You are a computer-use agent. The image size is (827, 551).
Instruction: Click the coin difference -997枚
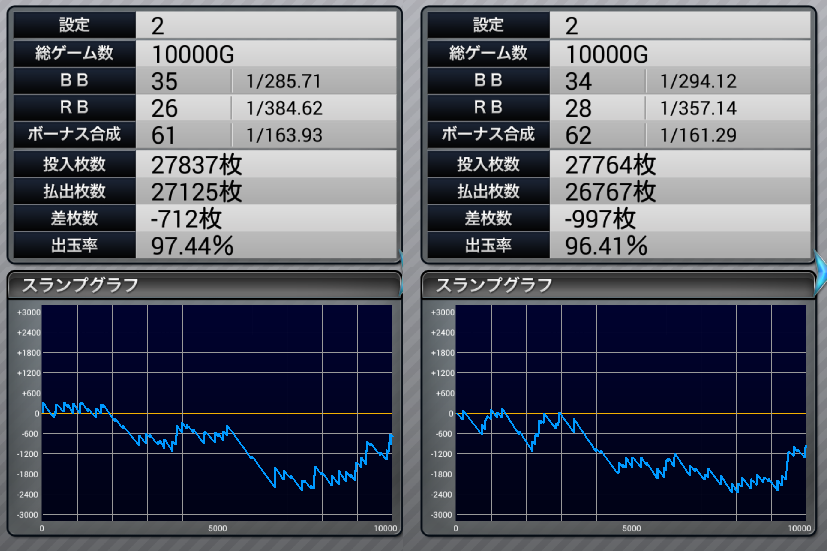click(600, 219)
